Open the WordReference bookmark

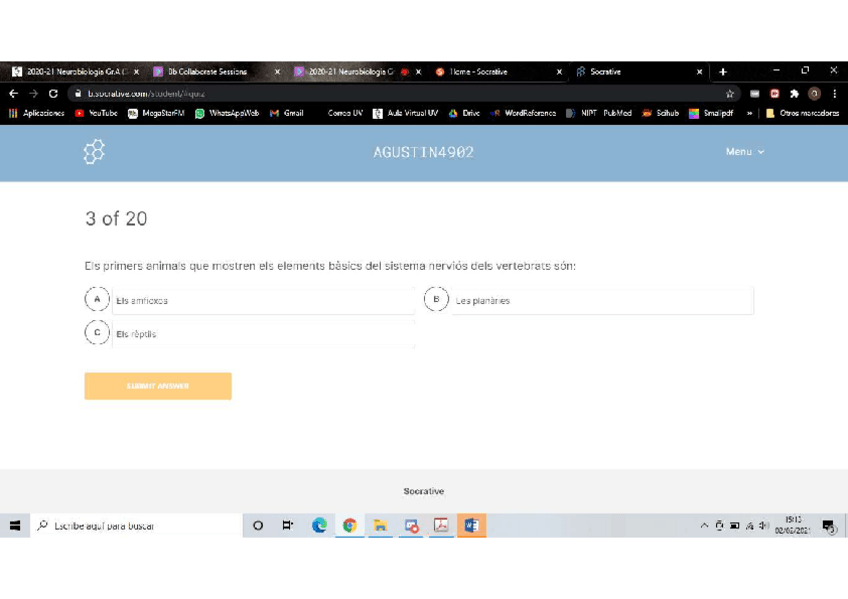coord(523,113)
